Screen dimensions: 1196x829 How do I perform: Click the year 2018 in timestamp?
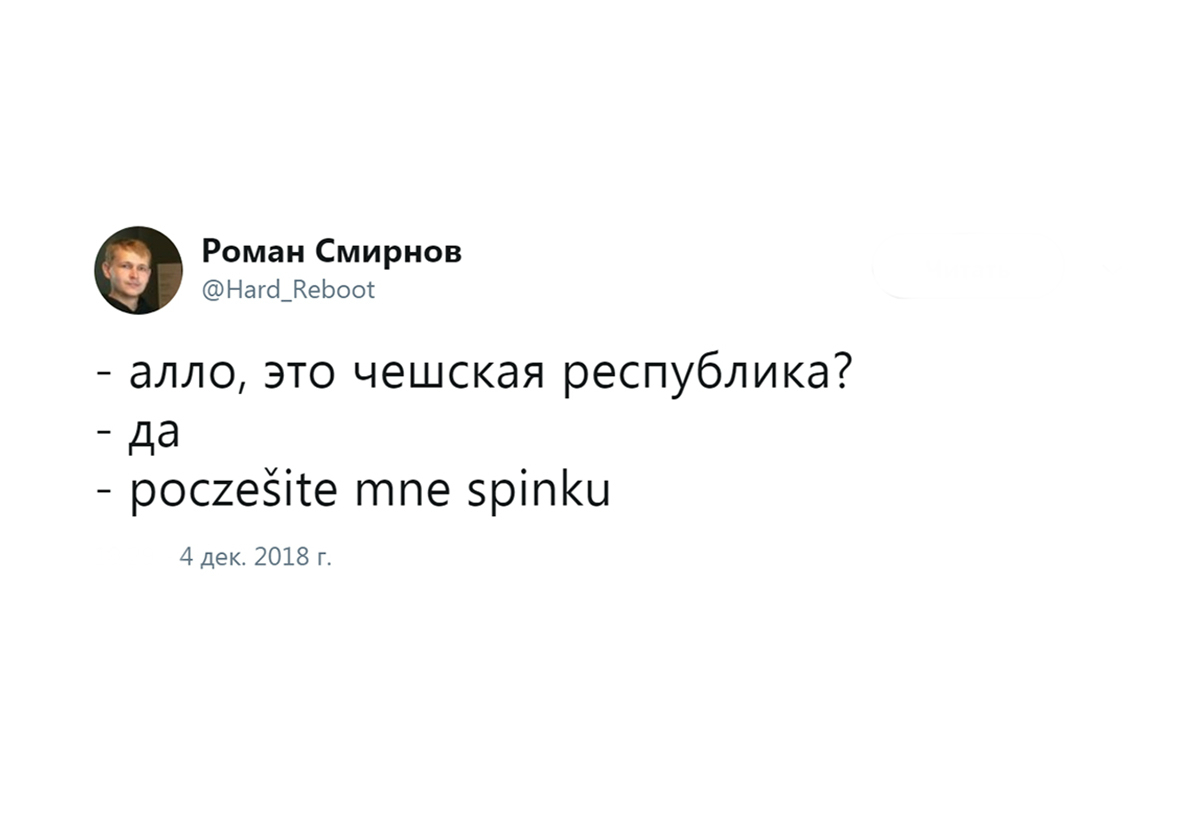pyautogui.click(x=281, y=557)
